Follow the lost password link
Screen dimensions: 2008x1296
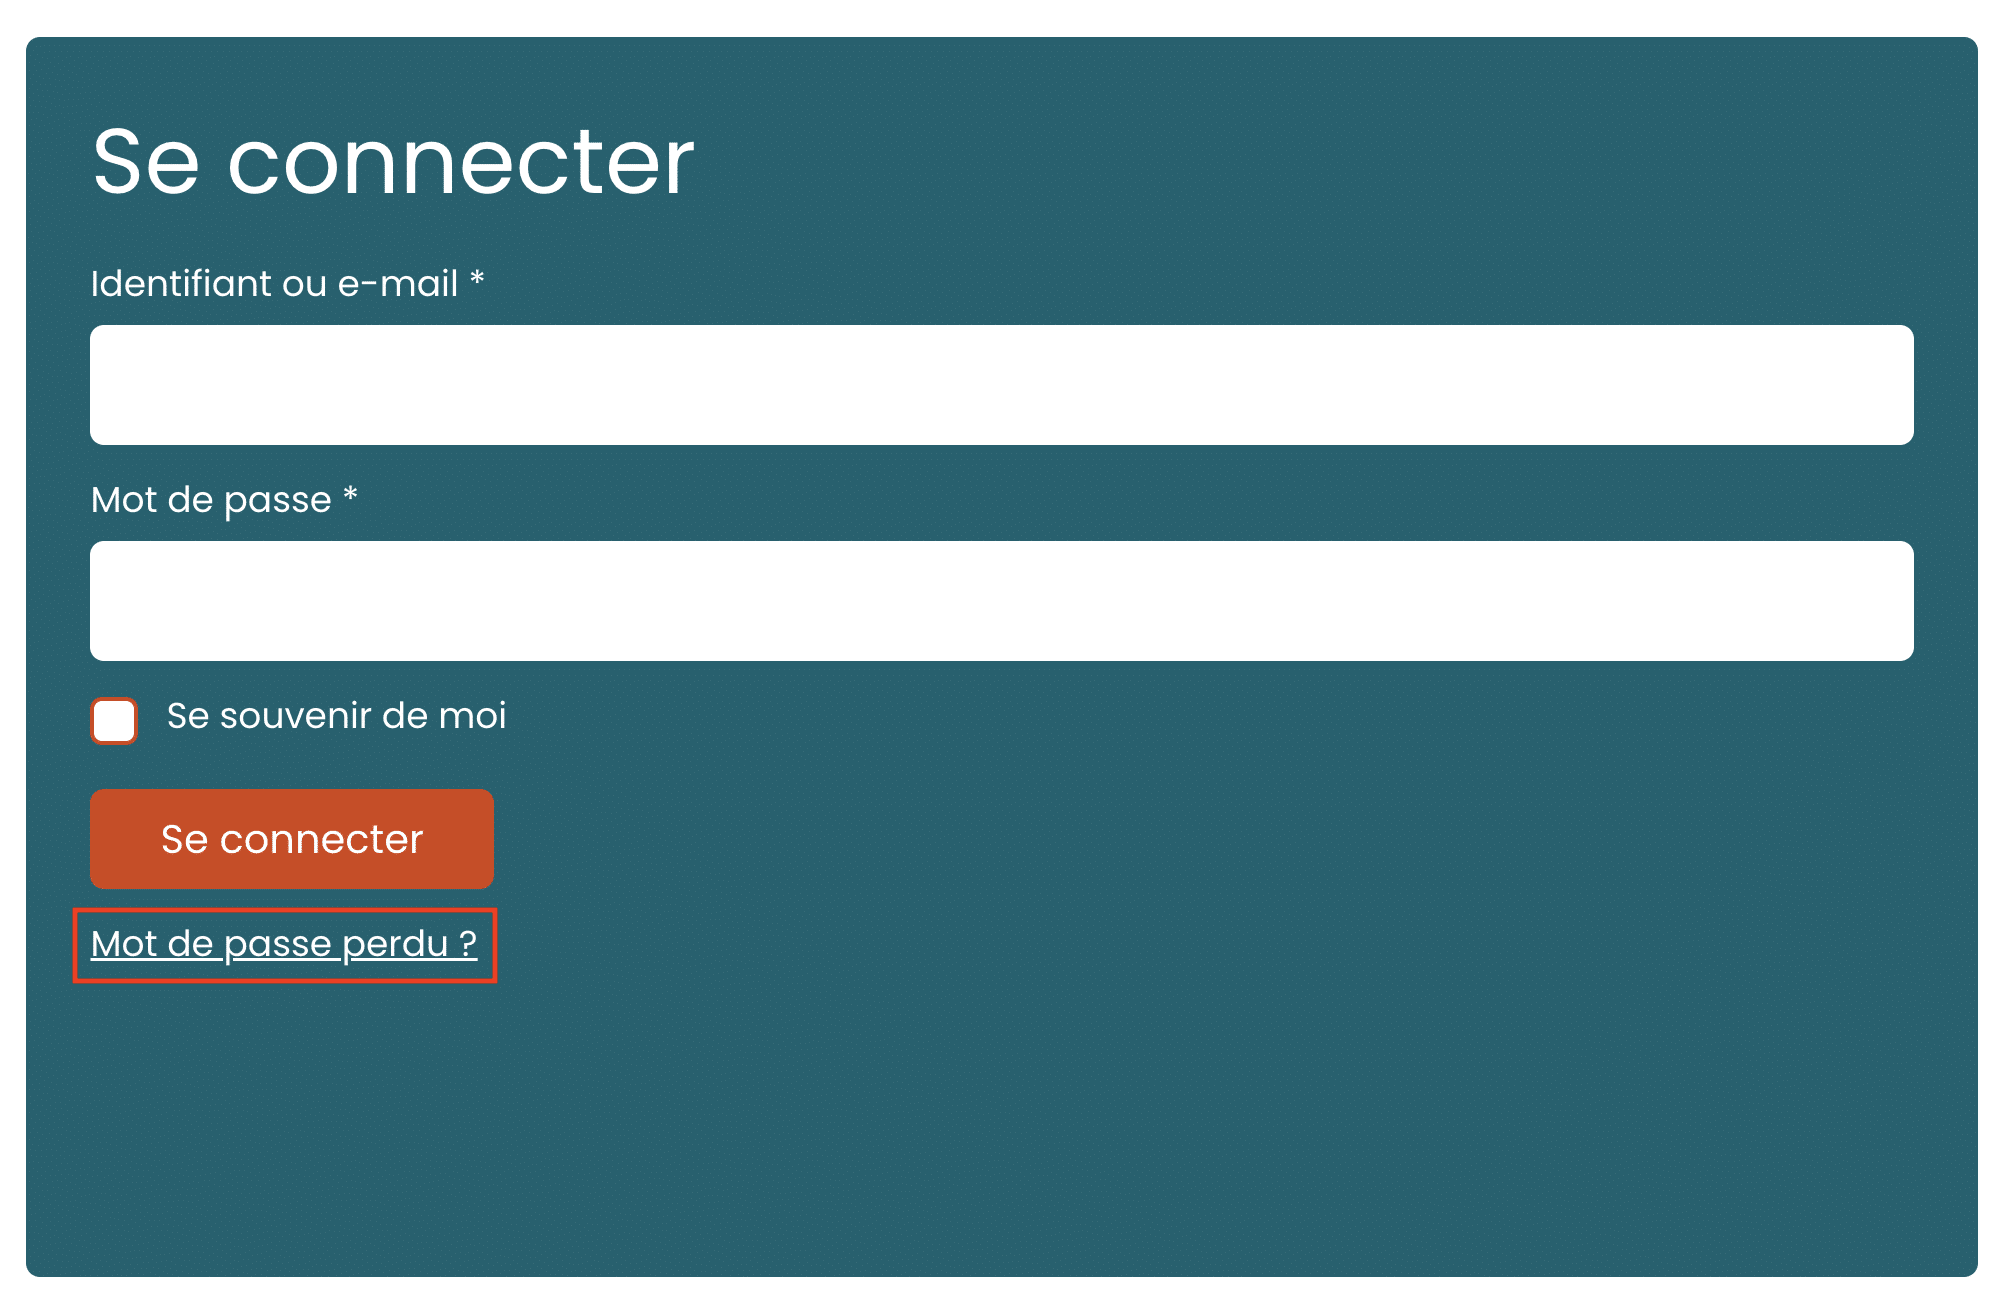click(x=284, y=944)
